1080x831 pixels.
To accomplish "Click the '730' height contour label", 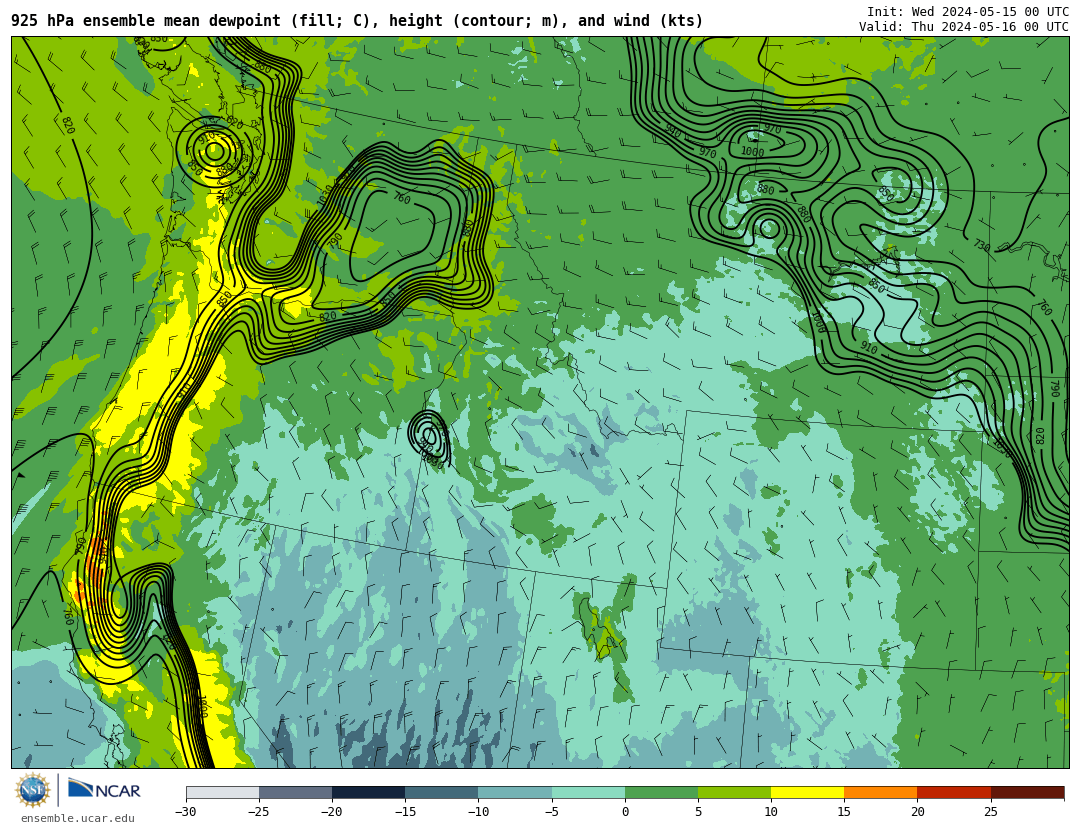I will (x=982, y=245).
